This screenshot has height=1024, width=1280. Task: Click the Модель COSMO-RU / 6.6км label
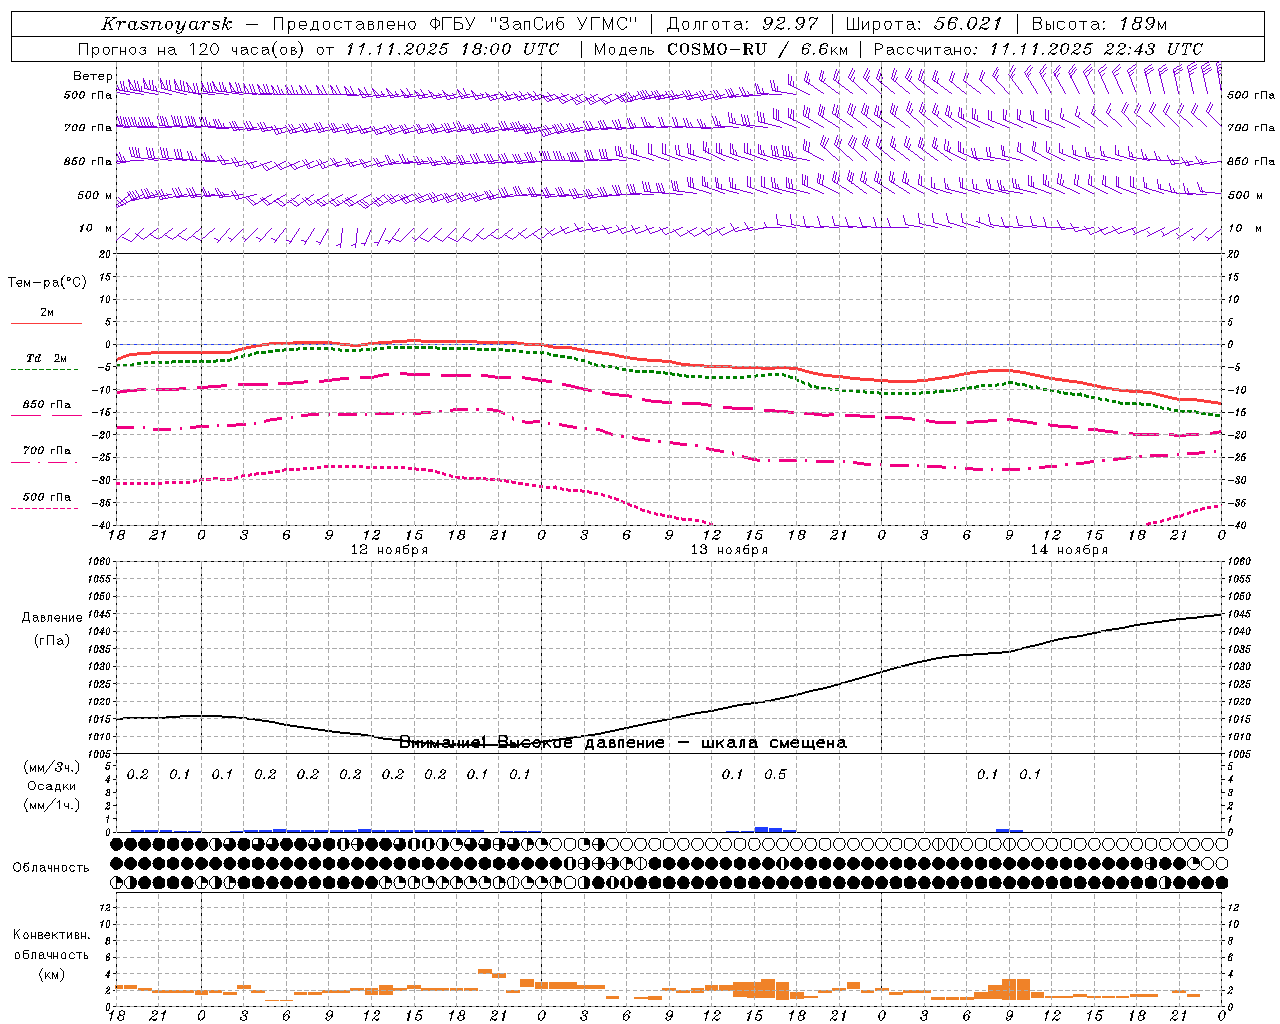(x=721, y=49)
